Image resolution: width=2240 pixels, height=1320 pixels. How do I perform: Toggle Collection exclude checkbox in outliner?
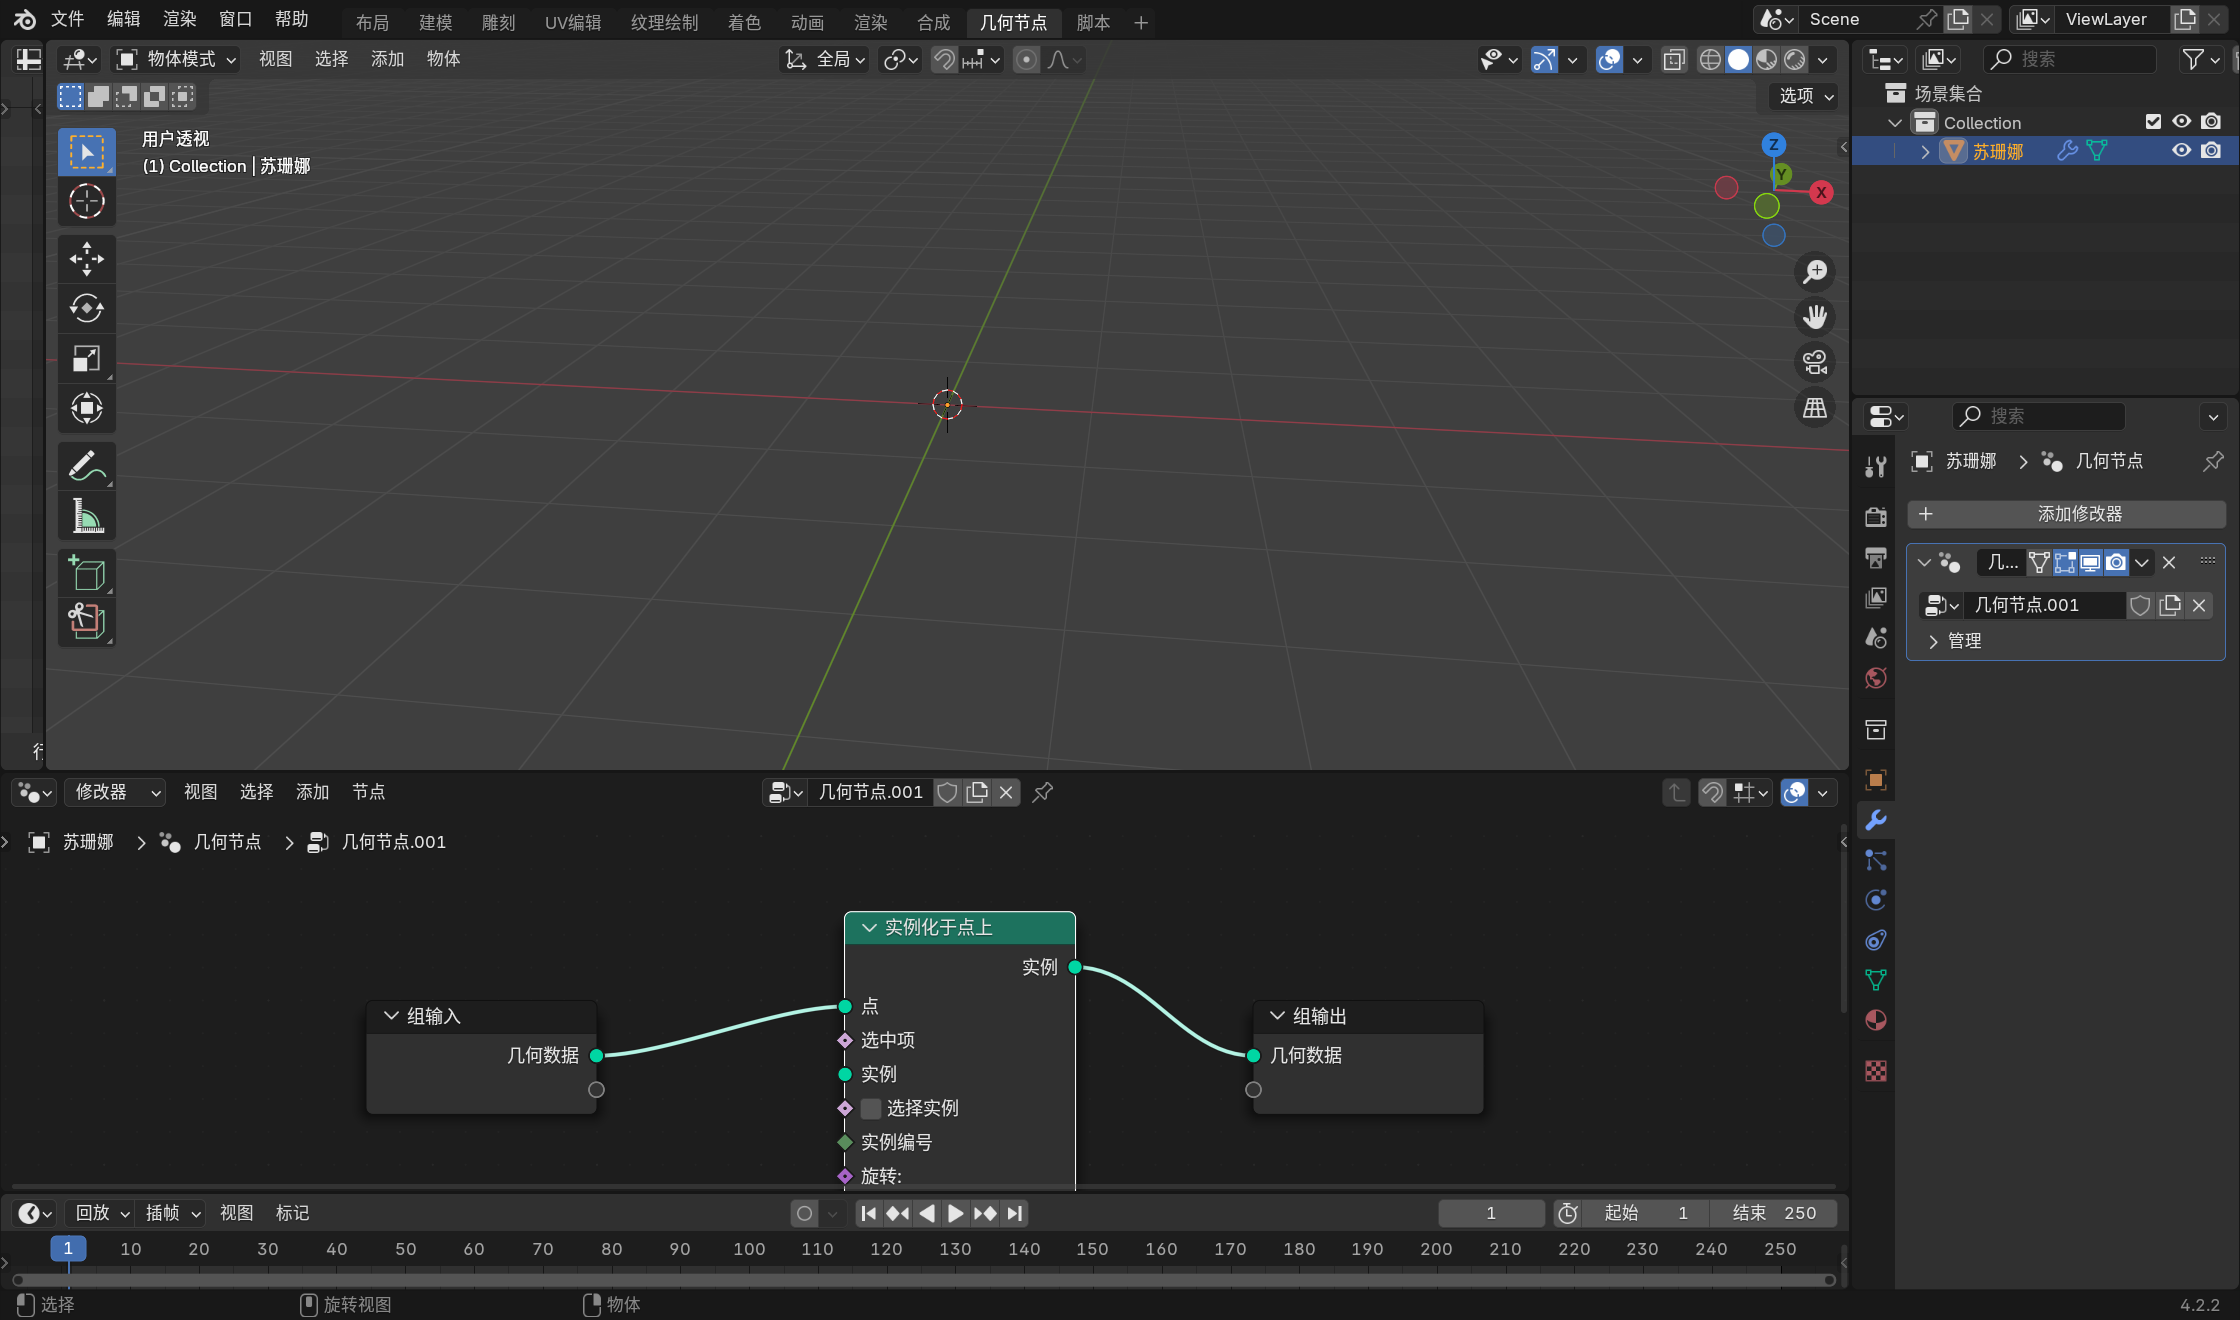coord(2153,122)
